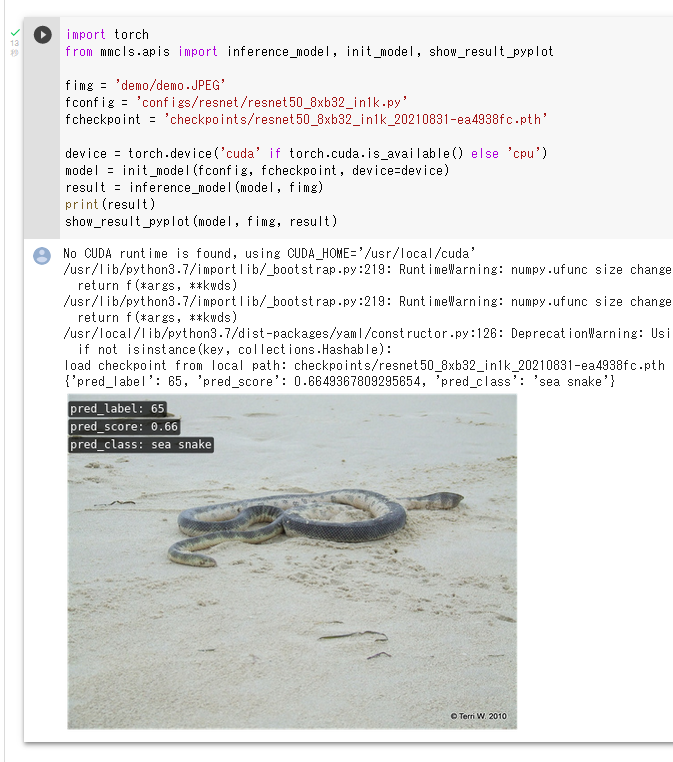The image size is (673, 762).
Task: Click the 'model = init_model' line
Action: [257, 171]
